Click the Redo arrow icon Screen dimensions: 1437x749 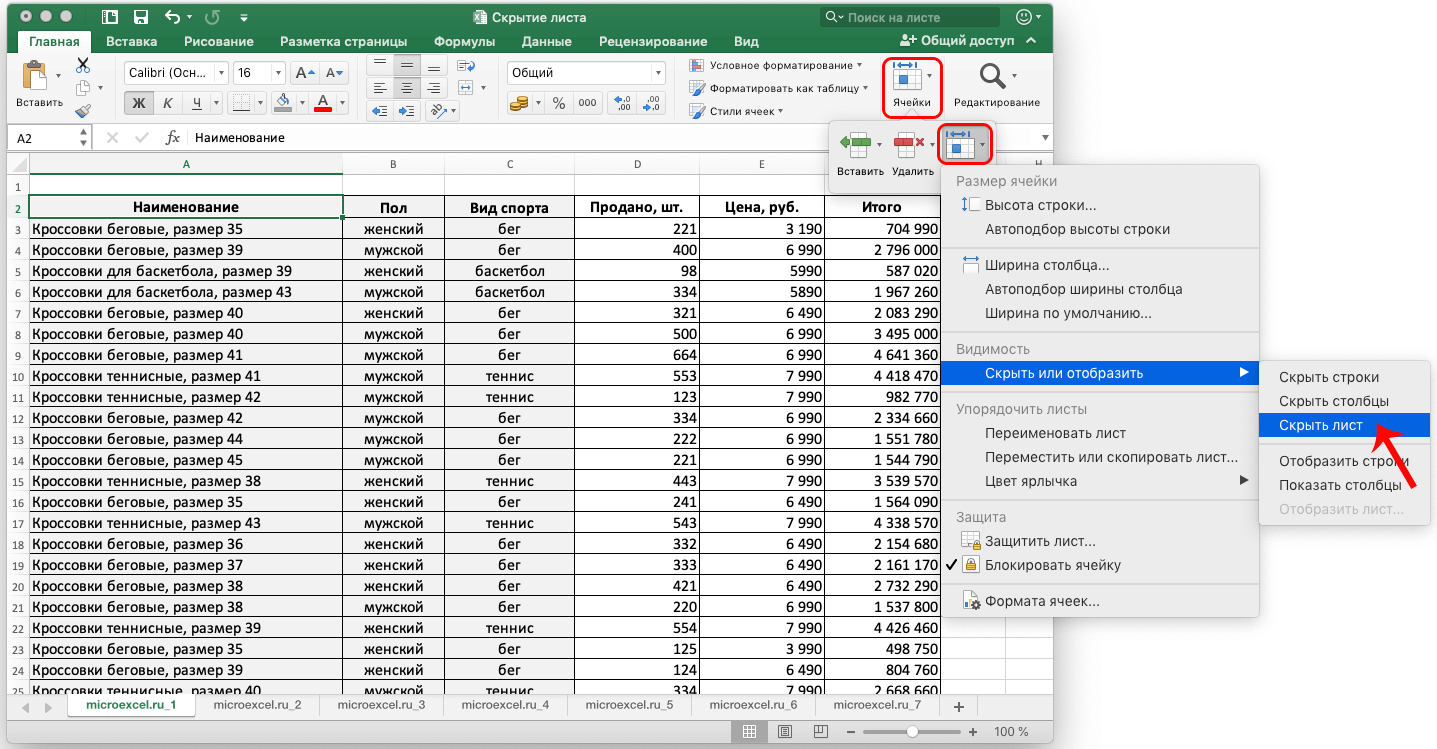click(211, 17)
